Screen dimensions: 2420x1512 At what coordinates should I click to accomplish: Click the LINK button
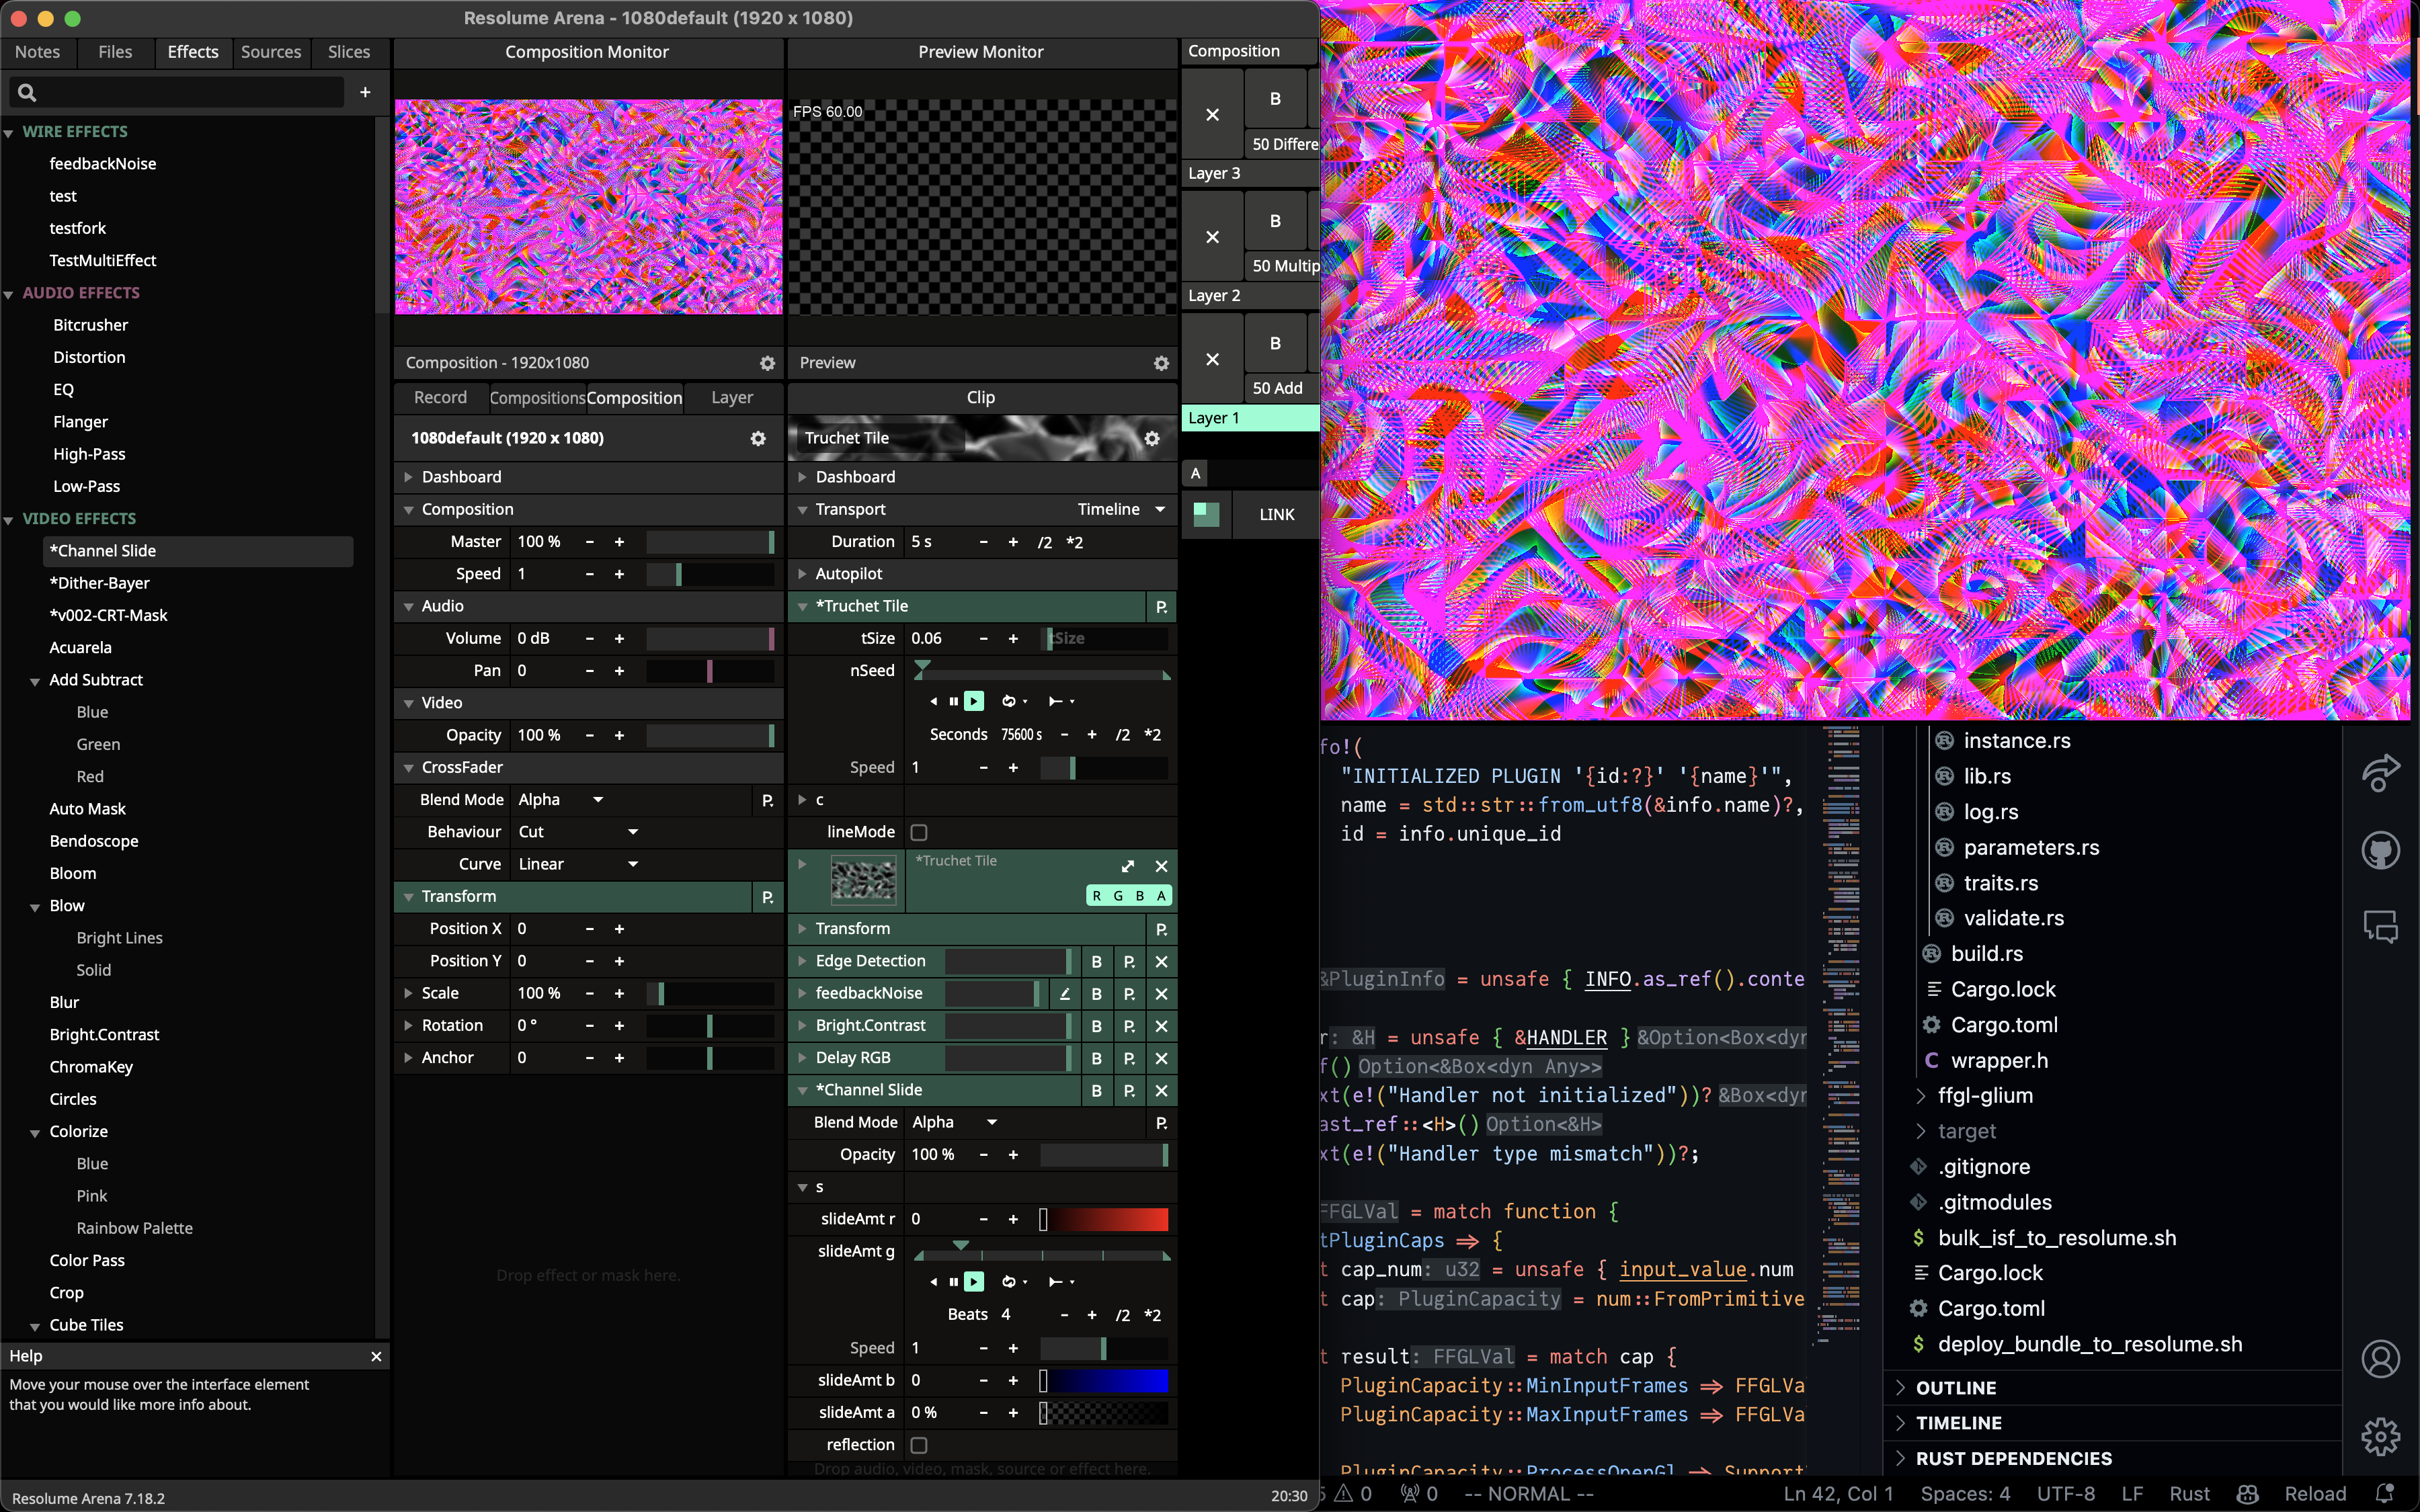(1276, 515)
